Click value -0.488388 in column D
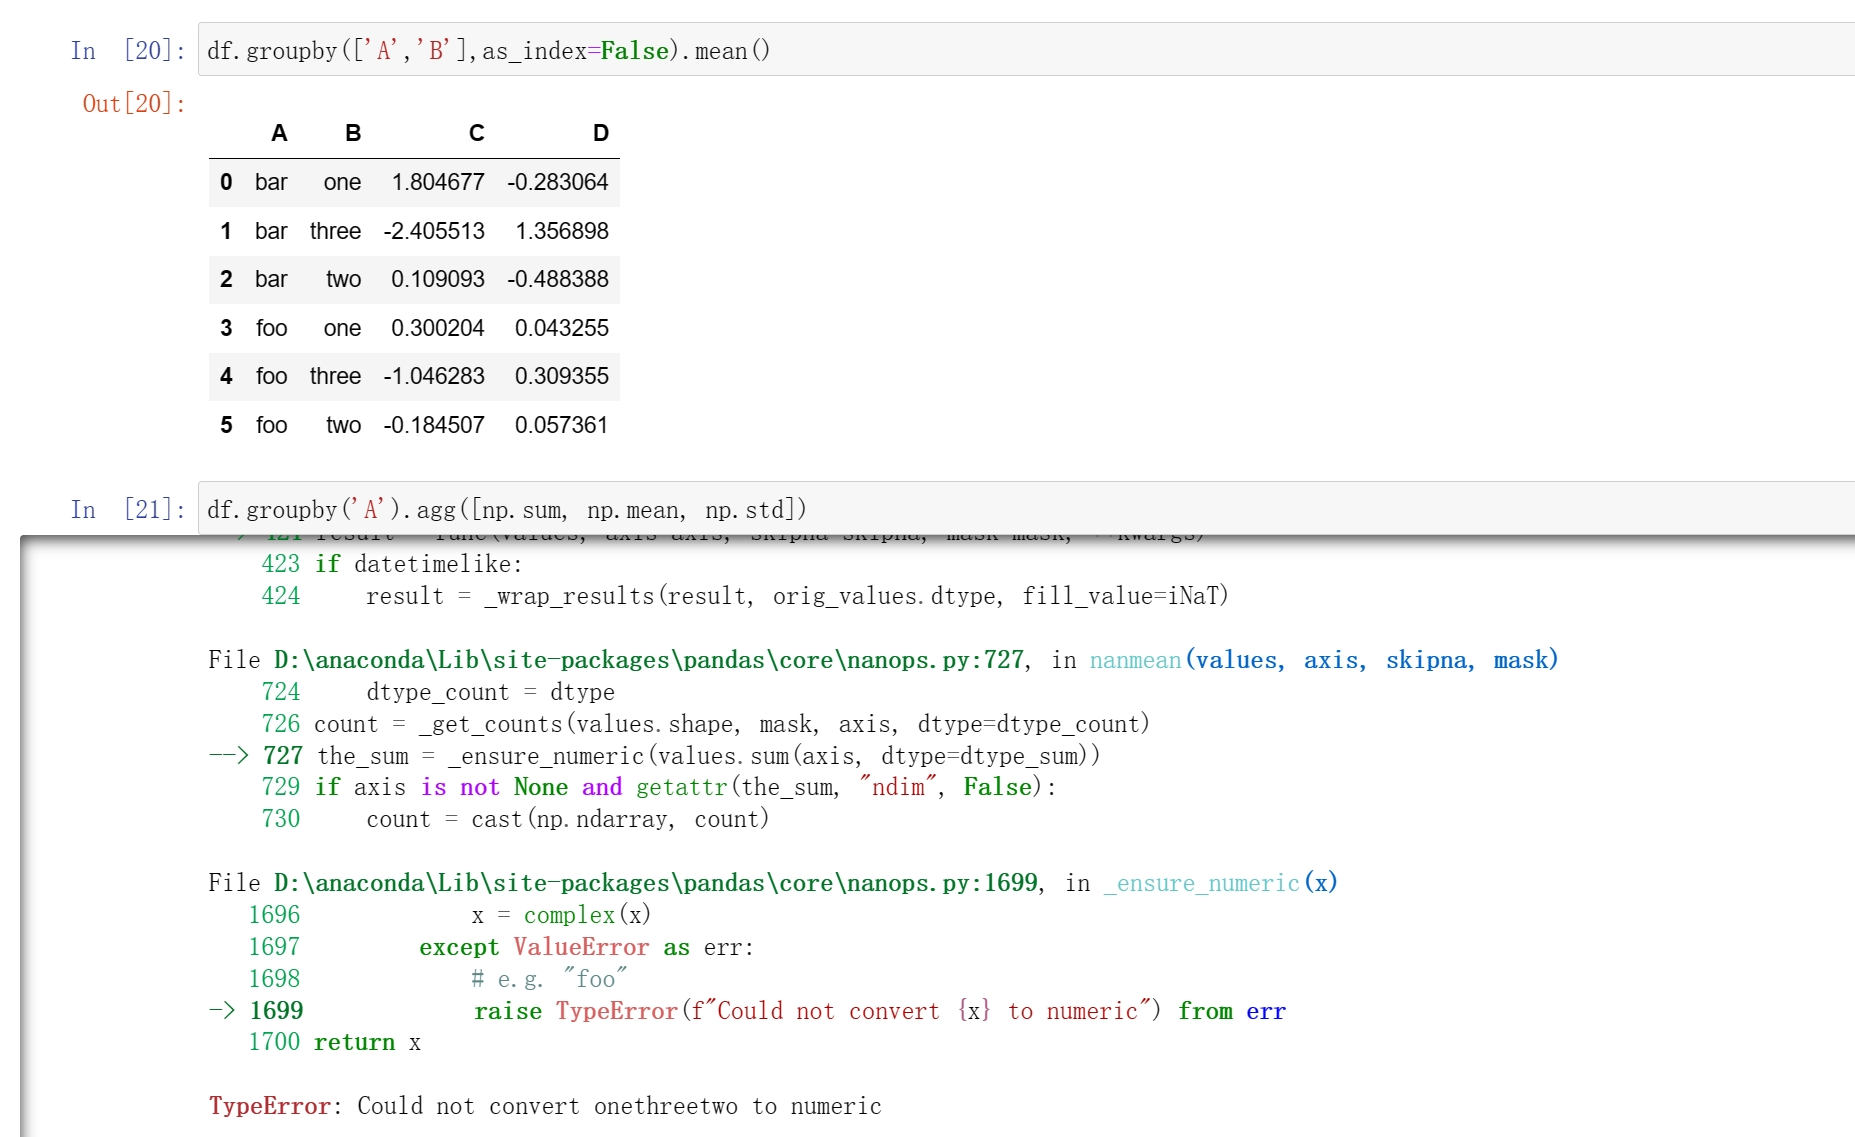This screenshot has height=1137, width=1855. [x=557, y=279]
